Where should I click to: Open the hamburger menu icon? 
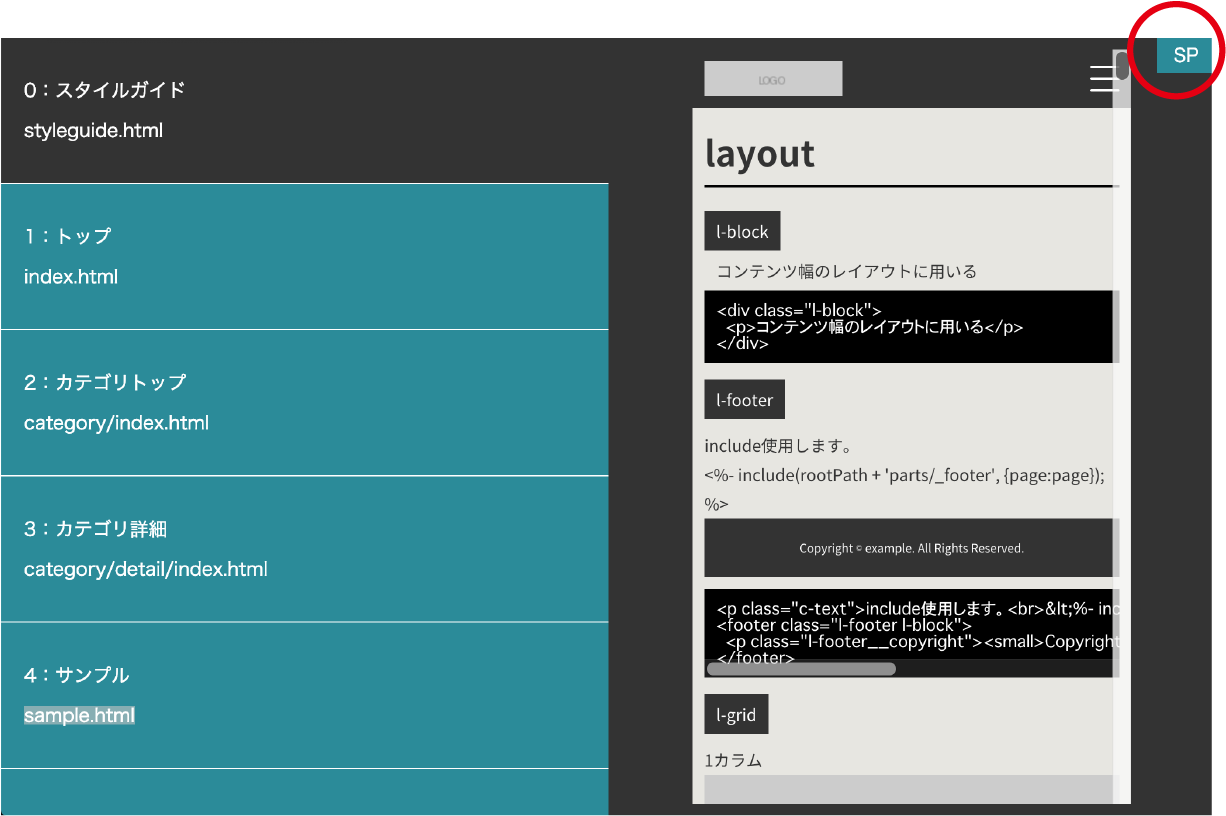[1103, 78]
